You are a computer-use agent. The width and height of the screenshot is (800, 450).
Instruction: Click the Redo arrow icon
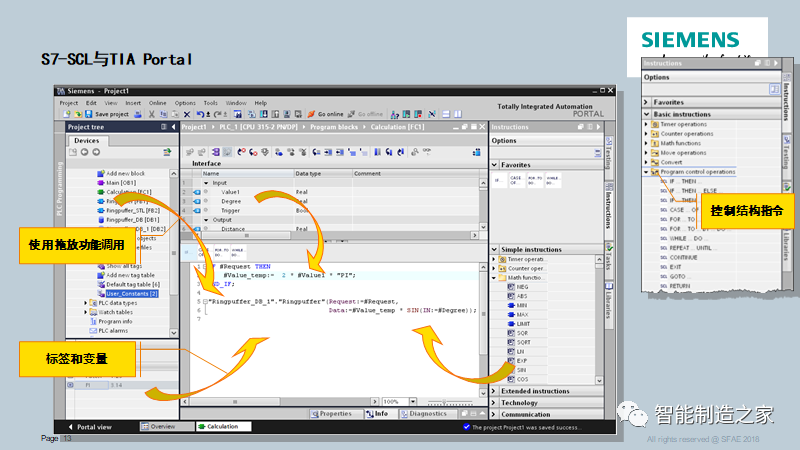[x=218, y=114]
